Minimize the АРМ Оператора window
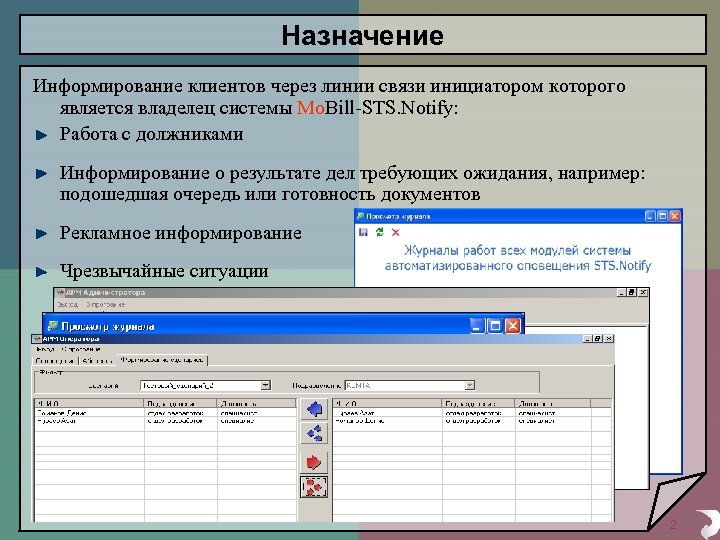This screenshot has width=720, height=540. point(588,339)
